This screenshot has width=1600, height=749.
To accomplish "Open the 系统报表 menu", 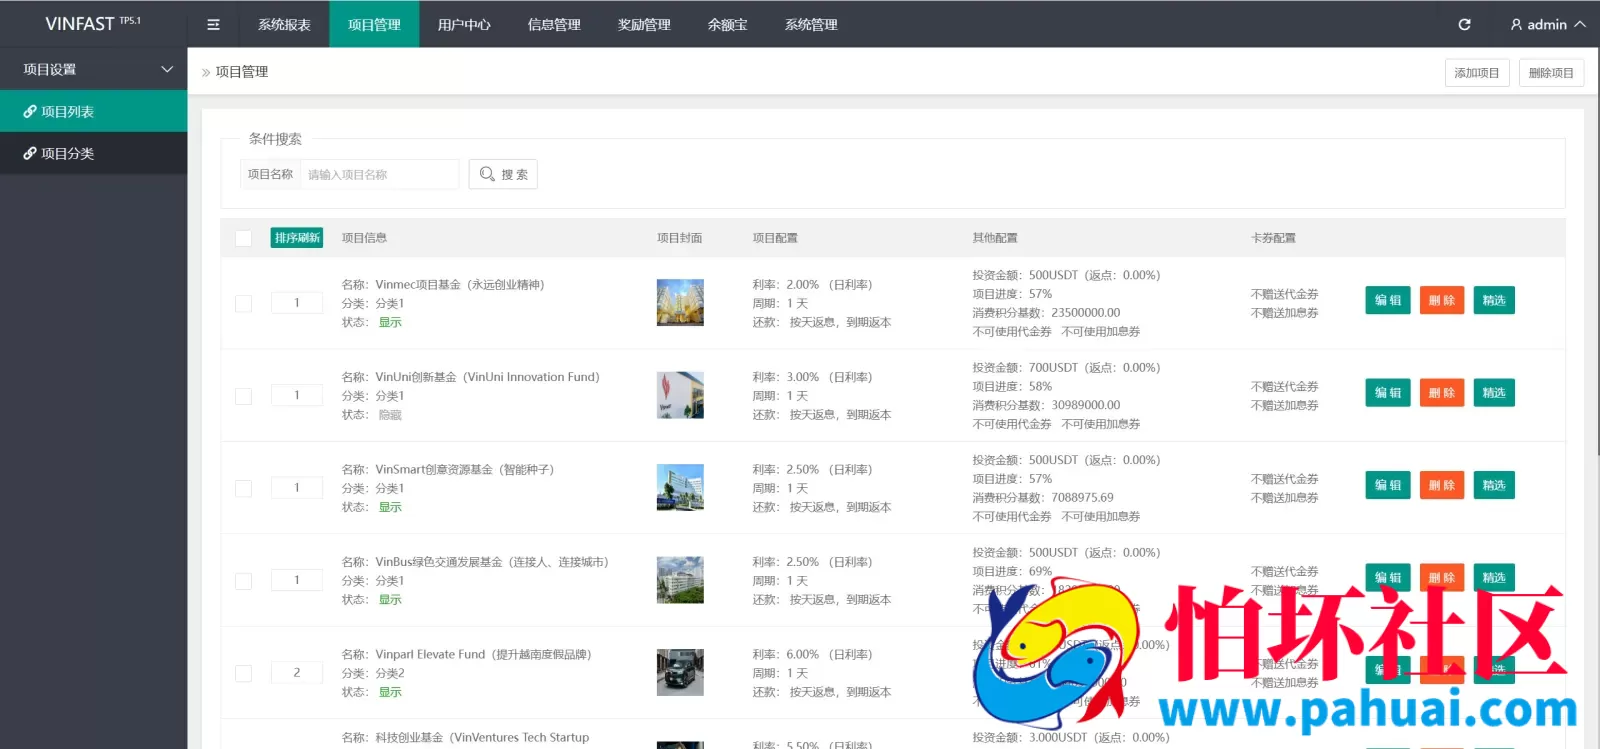I will click(284, 24).
